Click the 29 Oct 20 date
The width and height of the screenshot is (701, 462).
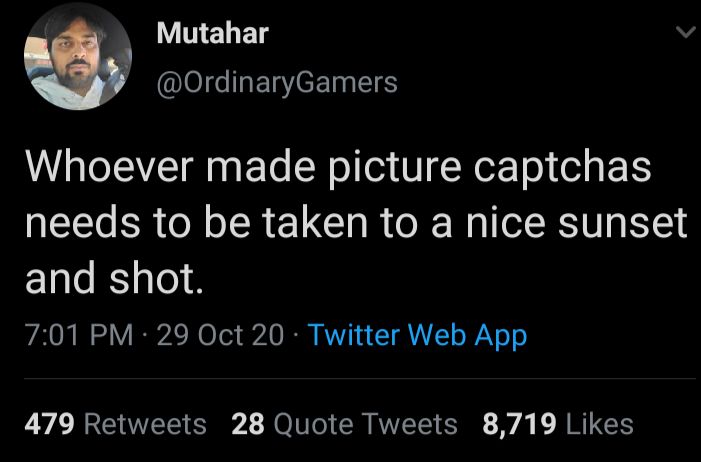[220, 335]
